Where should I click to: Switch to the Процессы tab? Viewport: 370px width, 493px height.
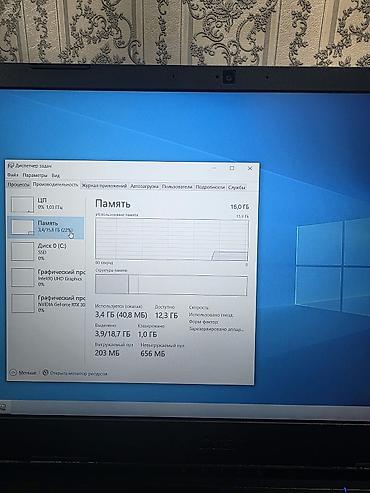point(19,185)
